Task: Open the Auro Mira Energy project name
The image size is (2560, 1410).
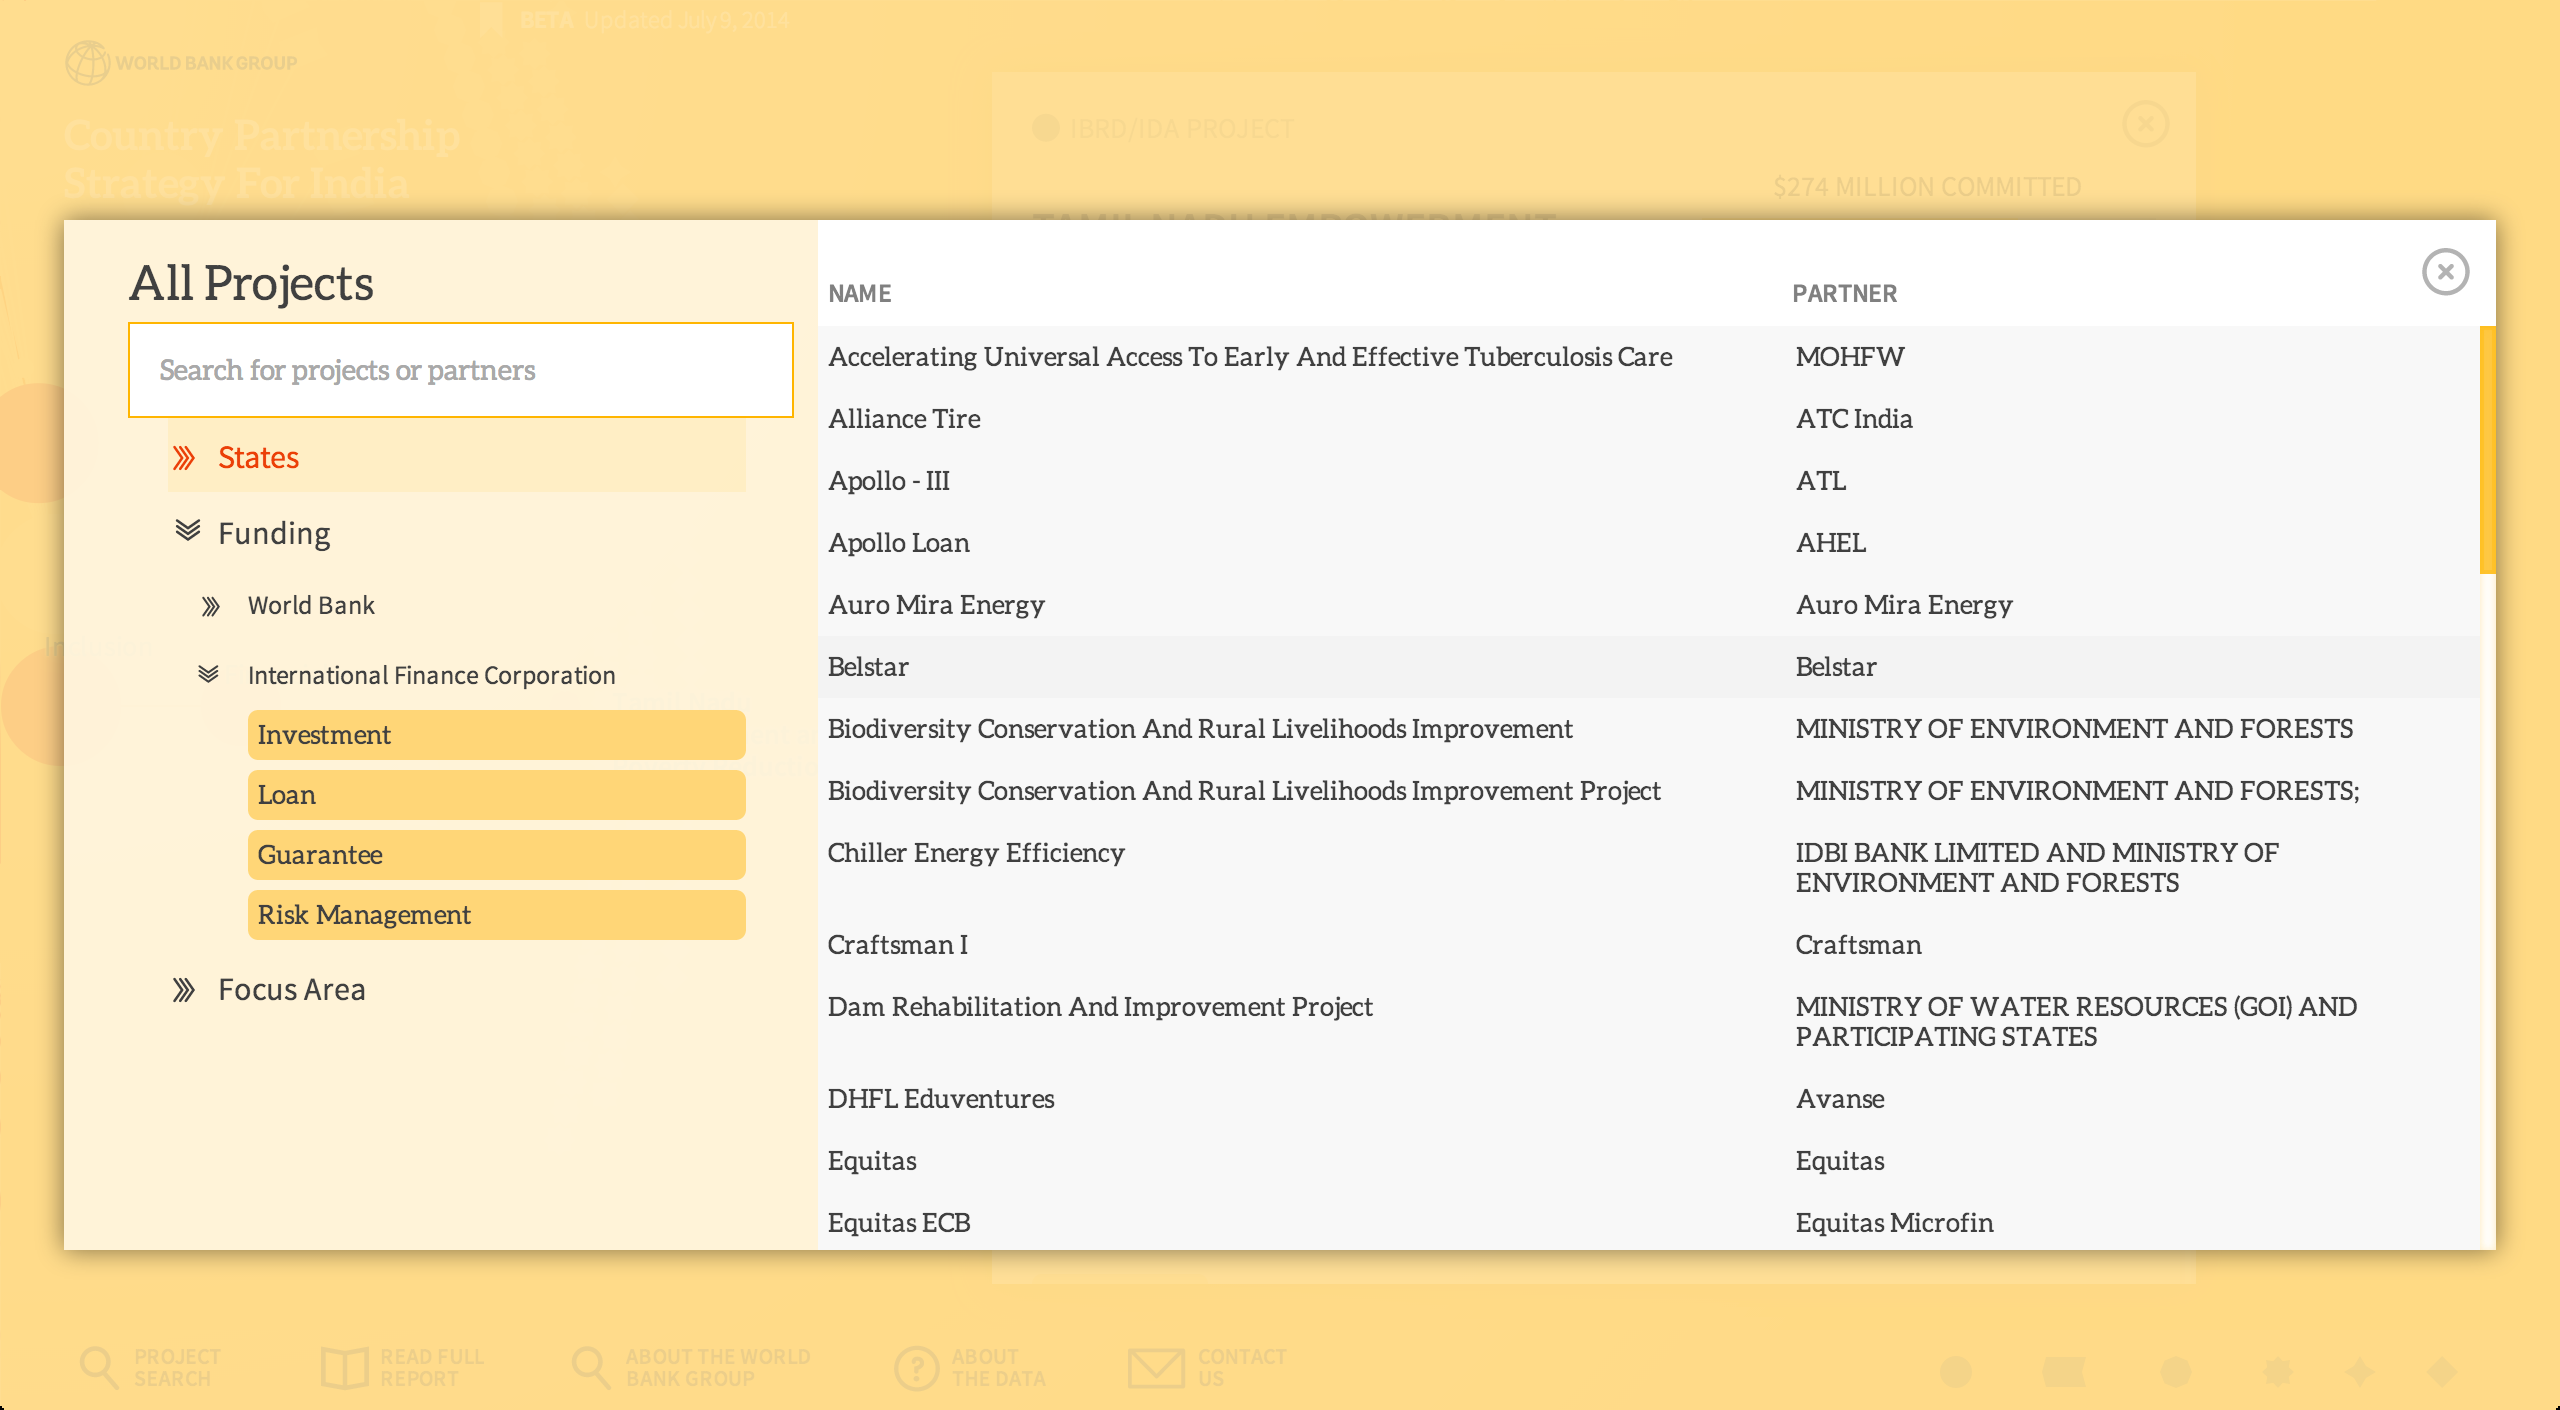Action: click(x=936, y=605)
